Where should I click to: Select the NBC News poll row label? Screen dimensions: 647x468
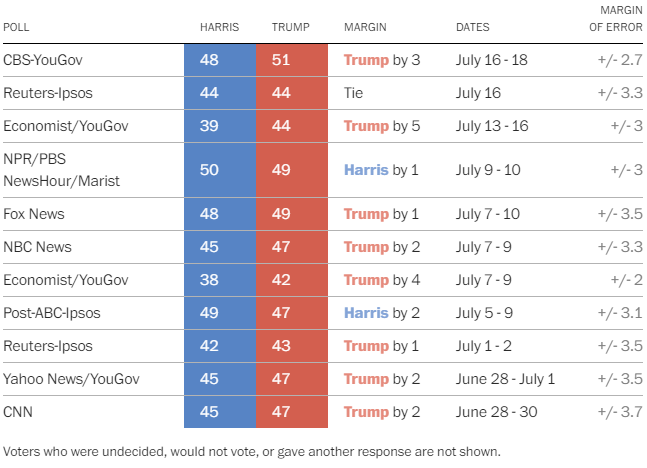[x=38, y=247]
